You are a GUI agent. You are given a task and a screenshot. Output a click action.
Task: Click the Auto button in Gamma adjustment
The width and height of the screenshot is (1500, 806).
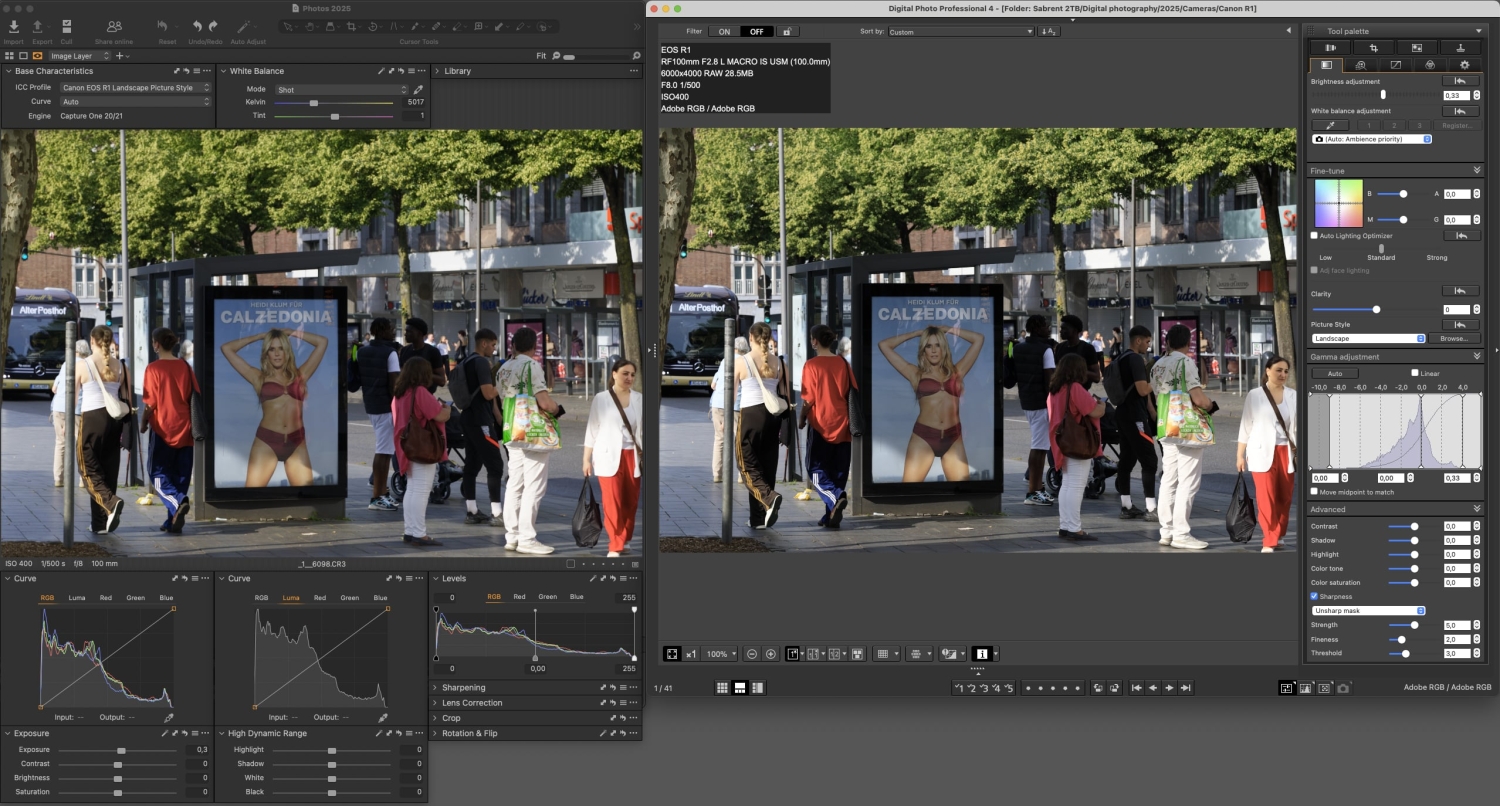(x=1334, y=373)
